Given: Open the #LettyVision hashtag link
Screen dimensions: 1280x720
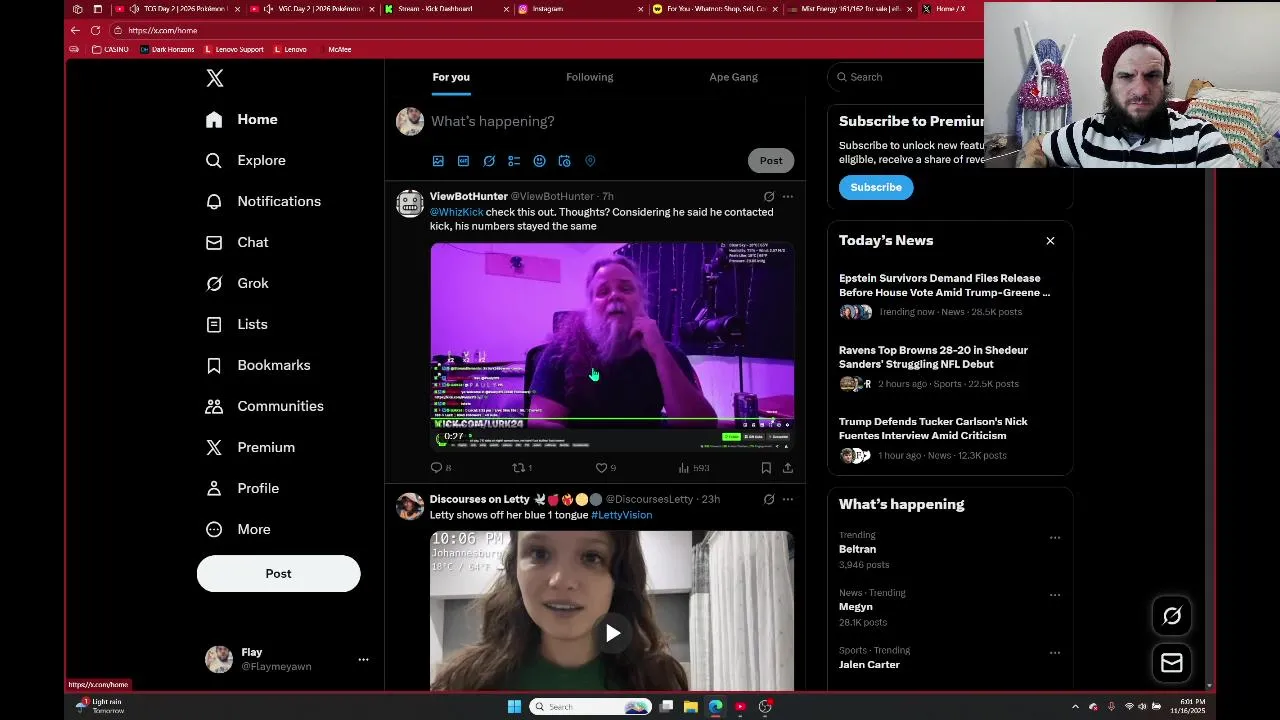Looking at the screenshot, I should coord(621,515).
